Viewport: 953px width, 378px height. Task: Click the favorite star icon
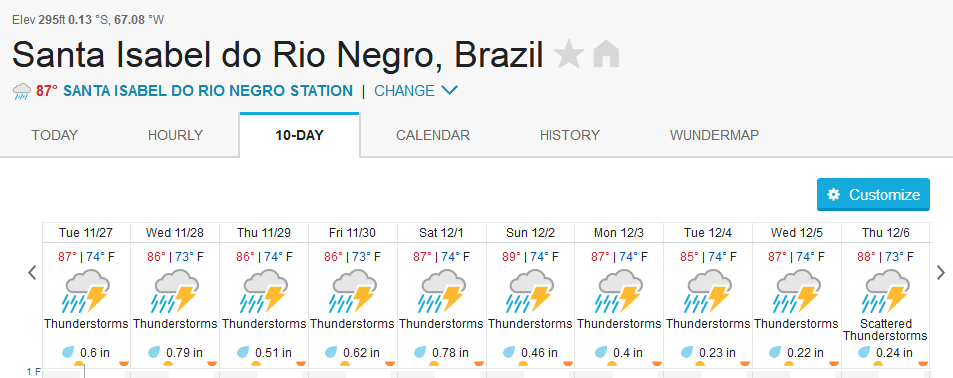[569, 54]
